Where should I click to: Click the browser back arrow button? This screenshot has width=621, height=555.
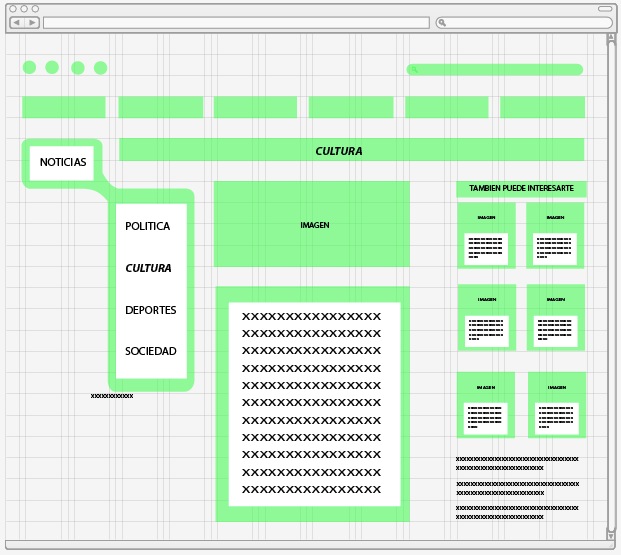17,22
